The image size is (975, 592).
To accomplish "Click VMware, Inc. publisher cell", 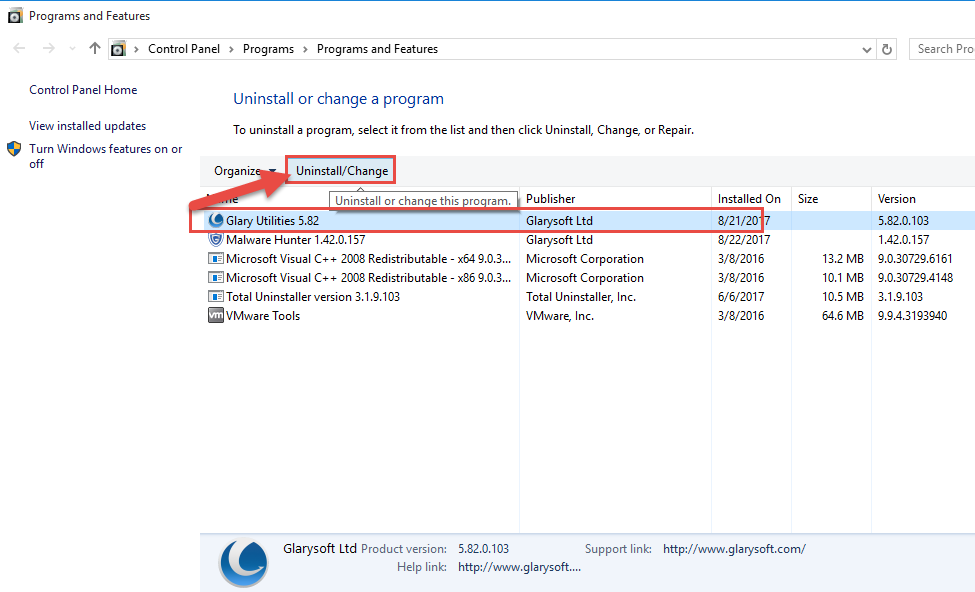I will click(560, 315).
